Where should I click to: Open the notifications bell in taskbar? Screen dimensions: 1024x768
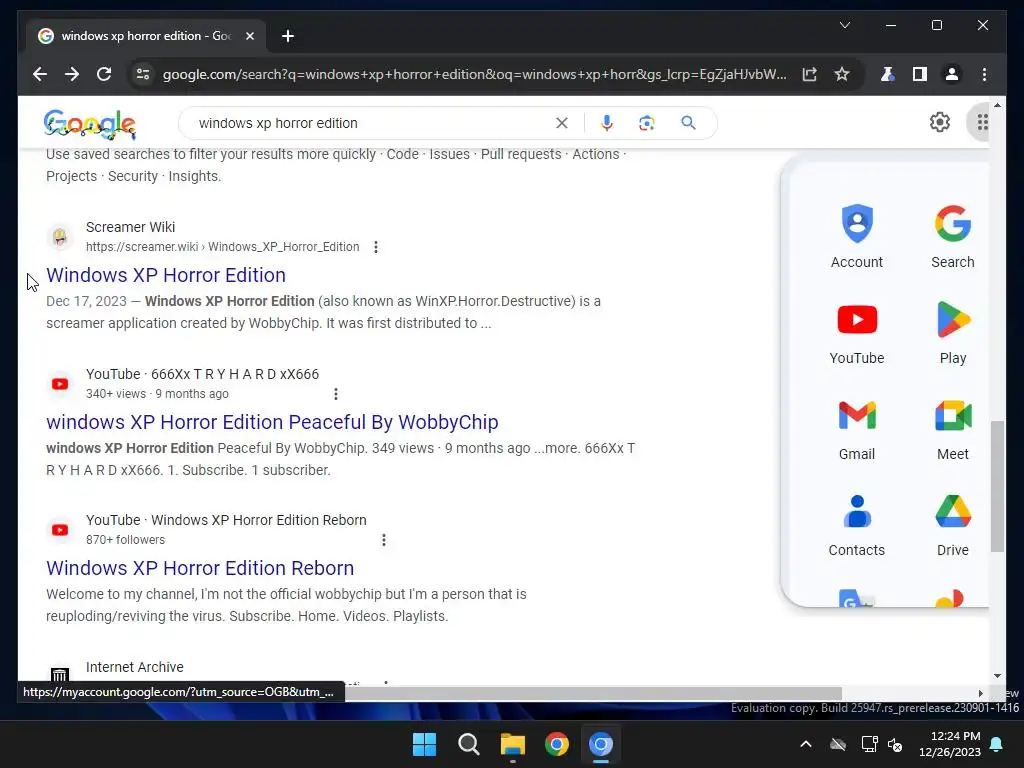[x=997, y=744]
